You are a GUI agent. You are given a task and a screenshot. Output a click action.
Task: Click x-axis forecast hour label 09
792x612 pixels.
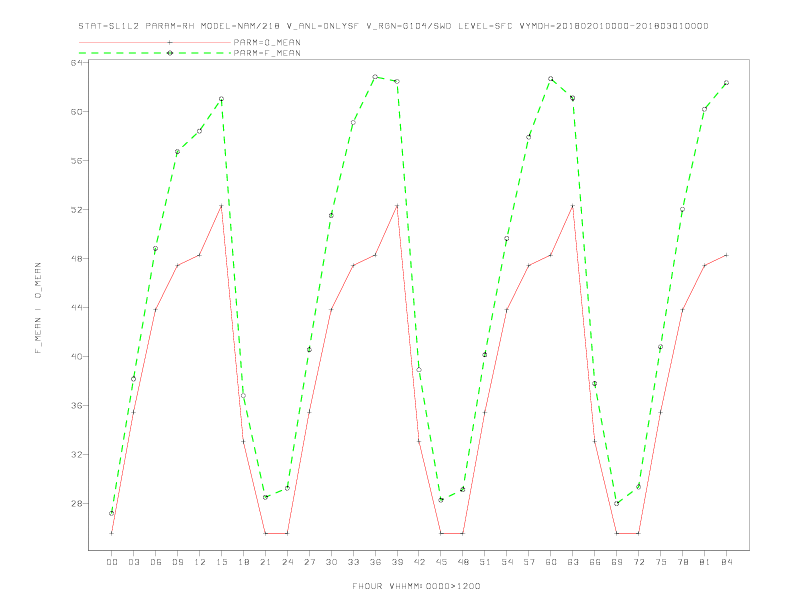pos(177,562)
